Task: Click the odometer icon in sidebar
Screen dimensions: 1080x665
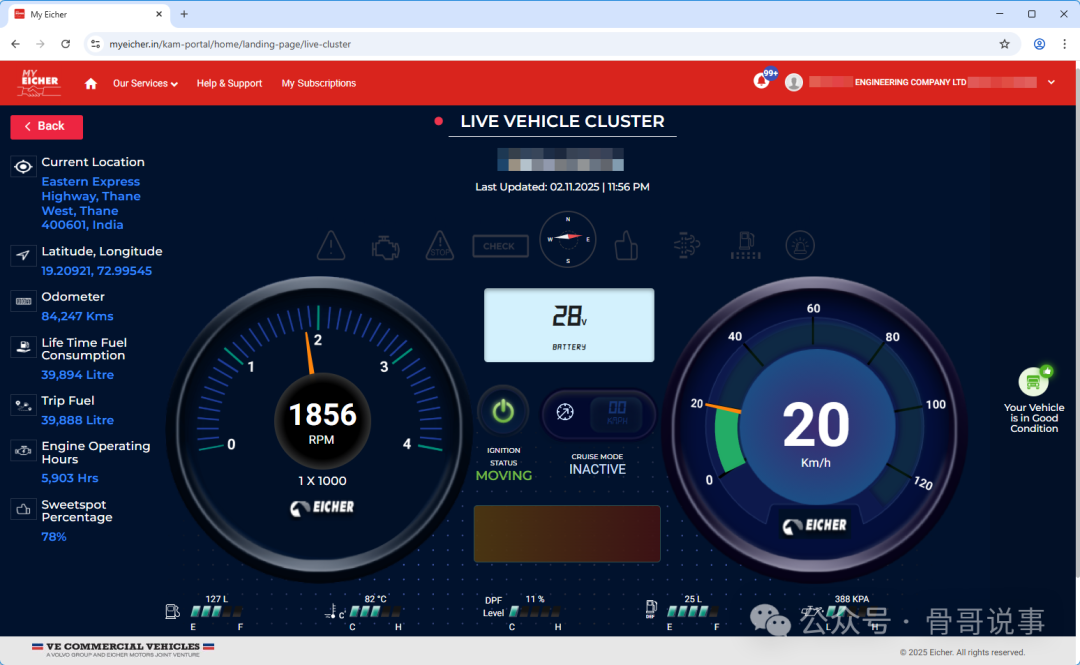Action: pyautogui.click(x=23, y=301)
